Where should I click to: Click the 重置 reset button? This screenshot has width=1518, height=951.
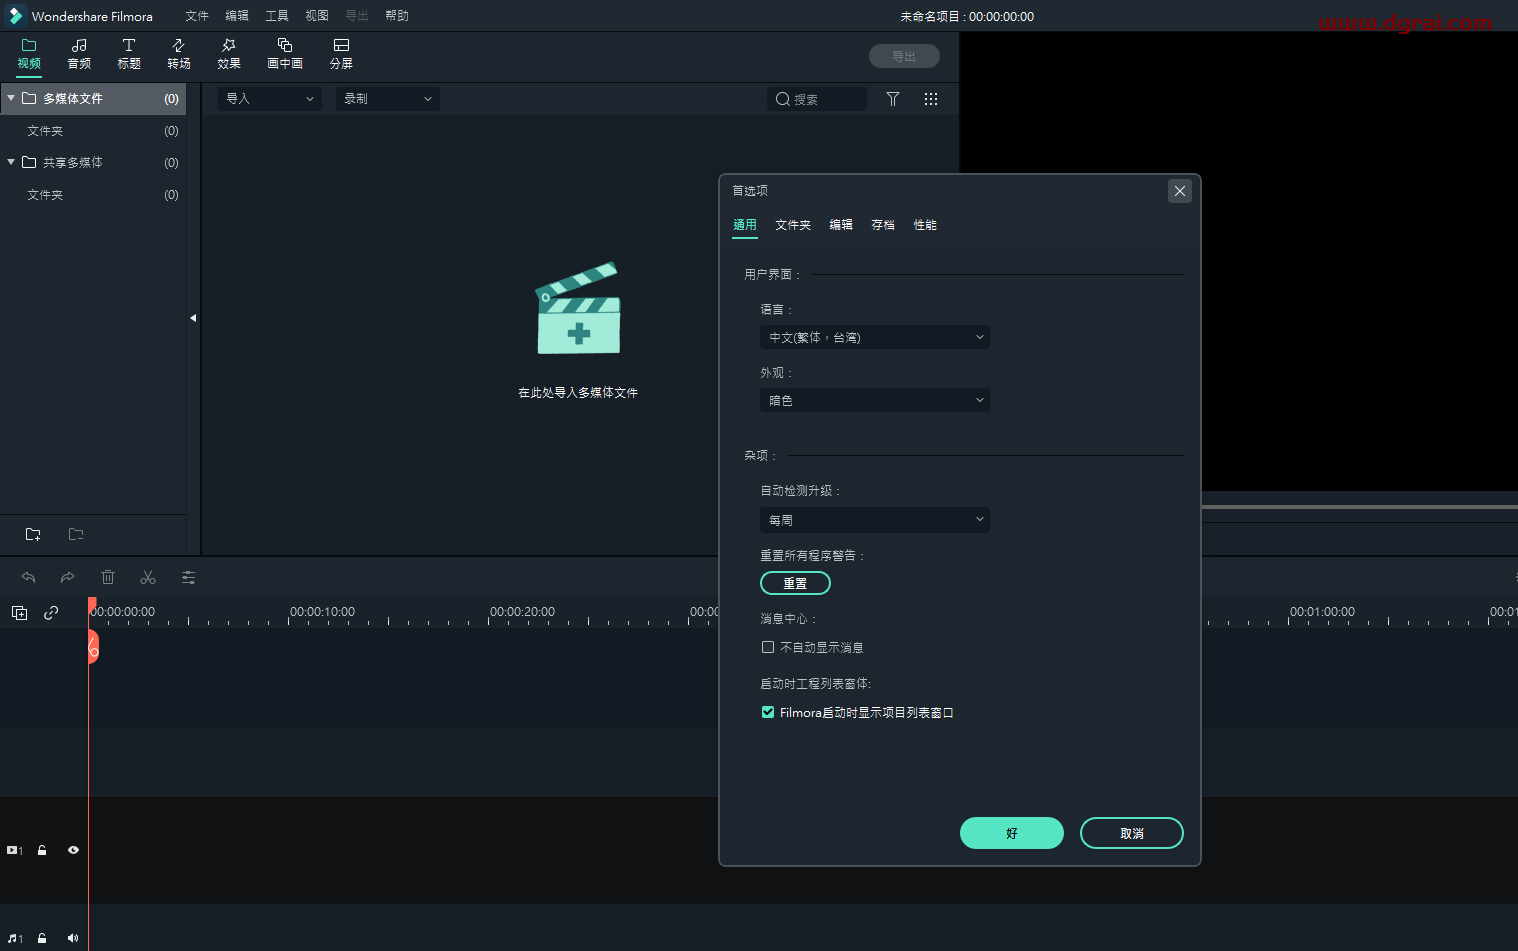pos(795,583)
